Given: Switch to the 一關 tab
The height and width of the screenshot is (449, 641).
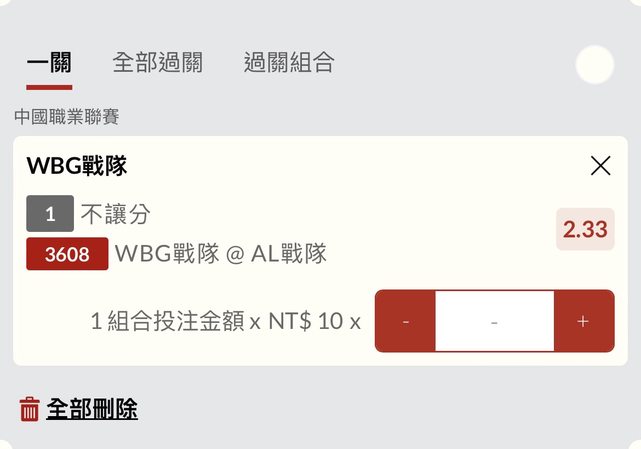Looking at the screenshot, I should click(x=49, y=63).
